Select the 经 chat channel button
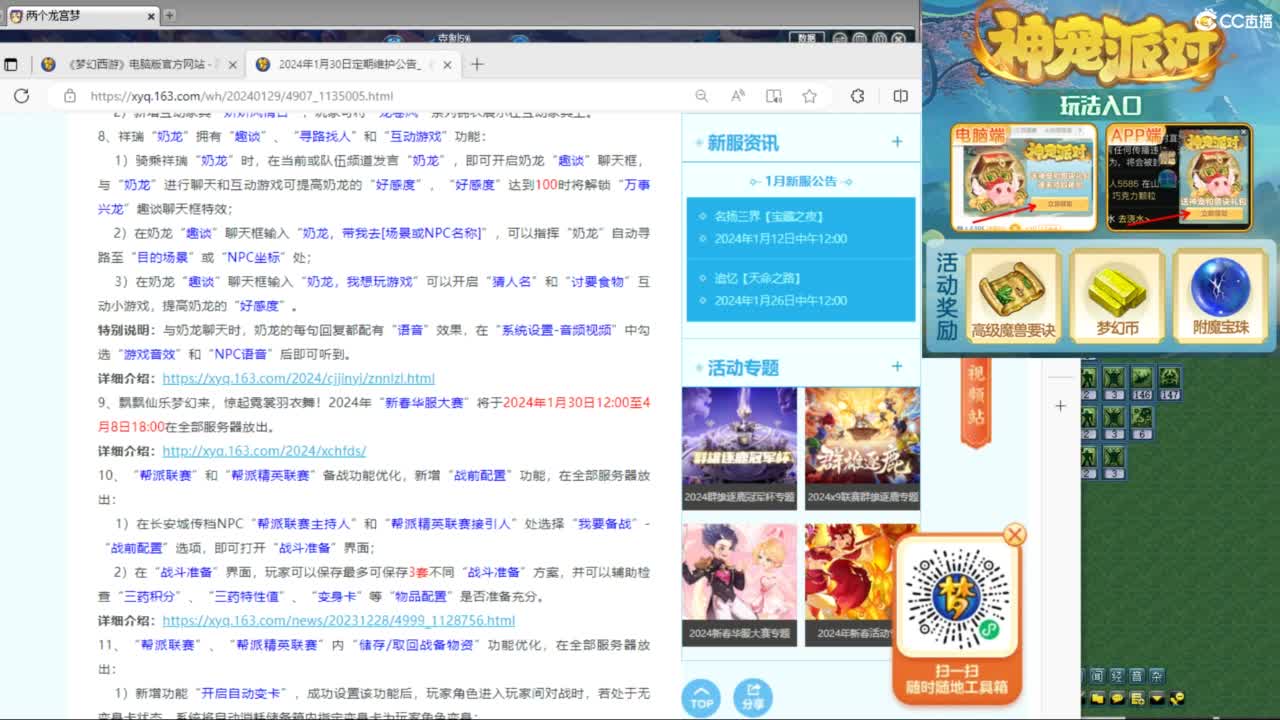Screen dimensions: 1280x720 click(x=1117, y=676)
